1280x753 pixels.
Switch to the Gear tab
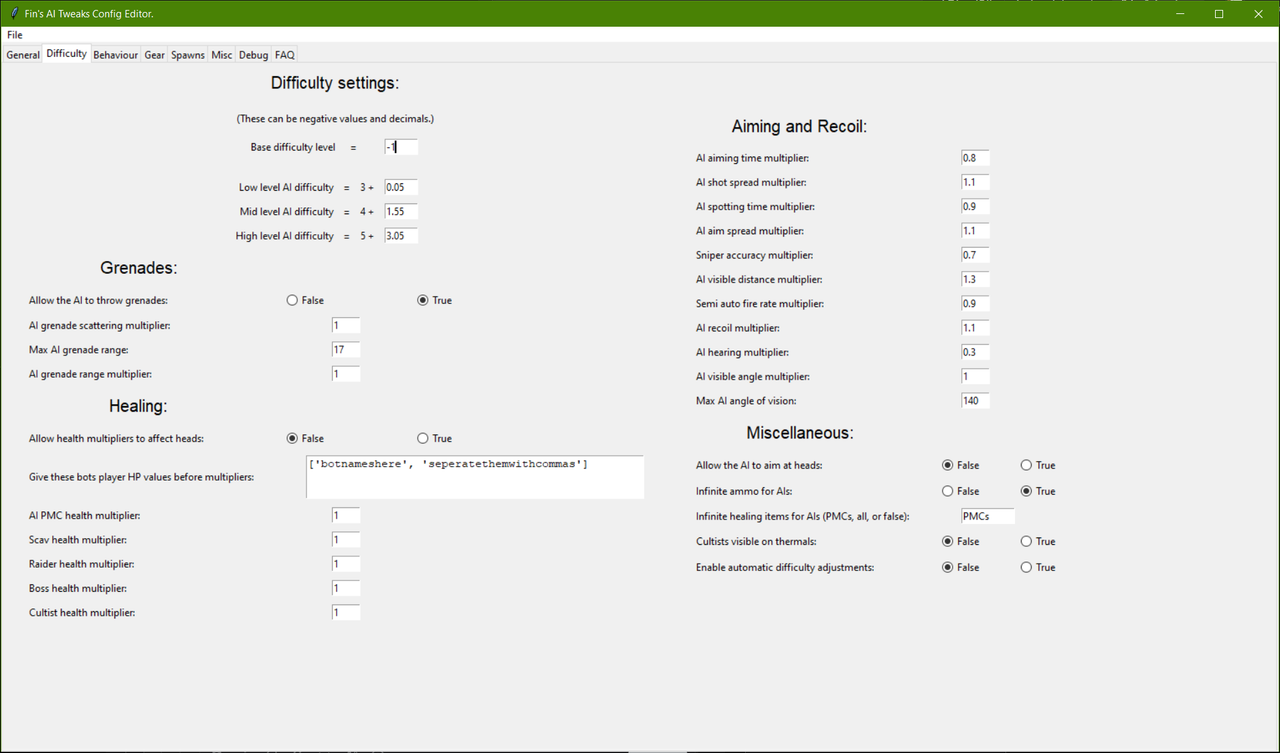153,54
